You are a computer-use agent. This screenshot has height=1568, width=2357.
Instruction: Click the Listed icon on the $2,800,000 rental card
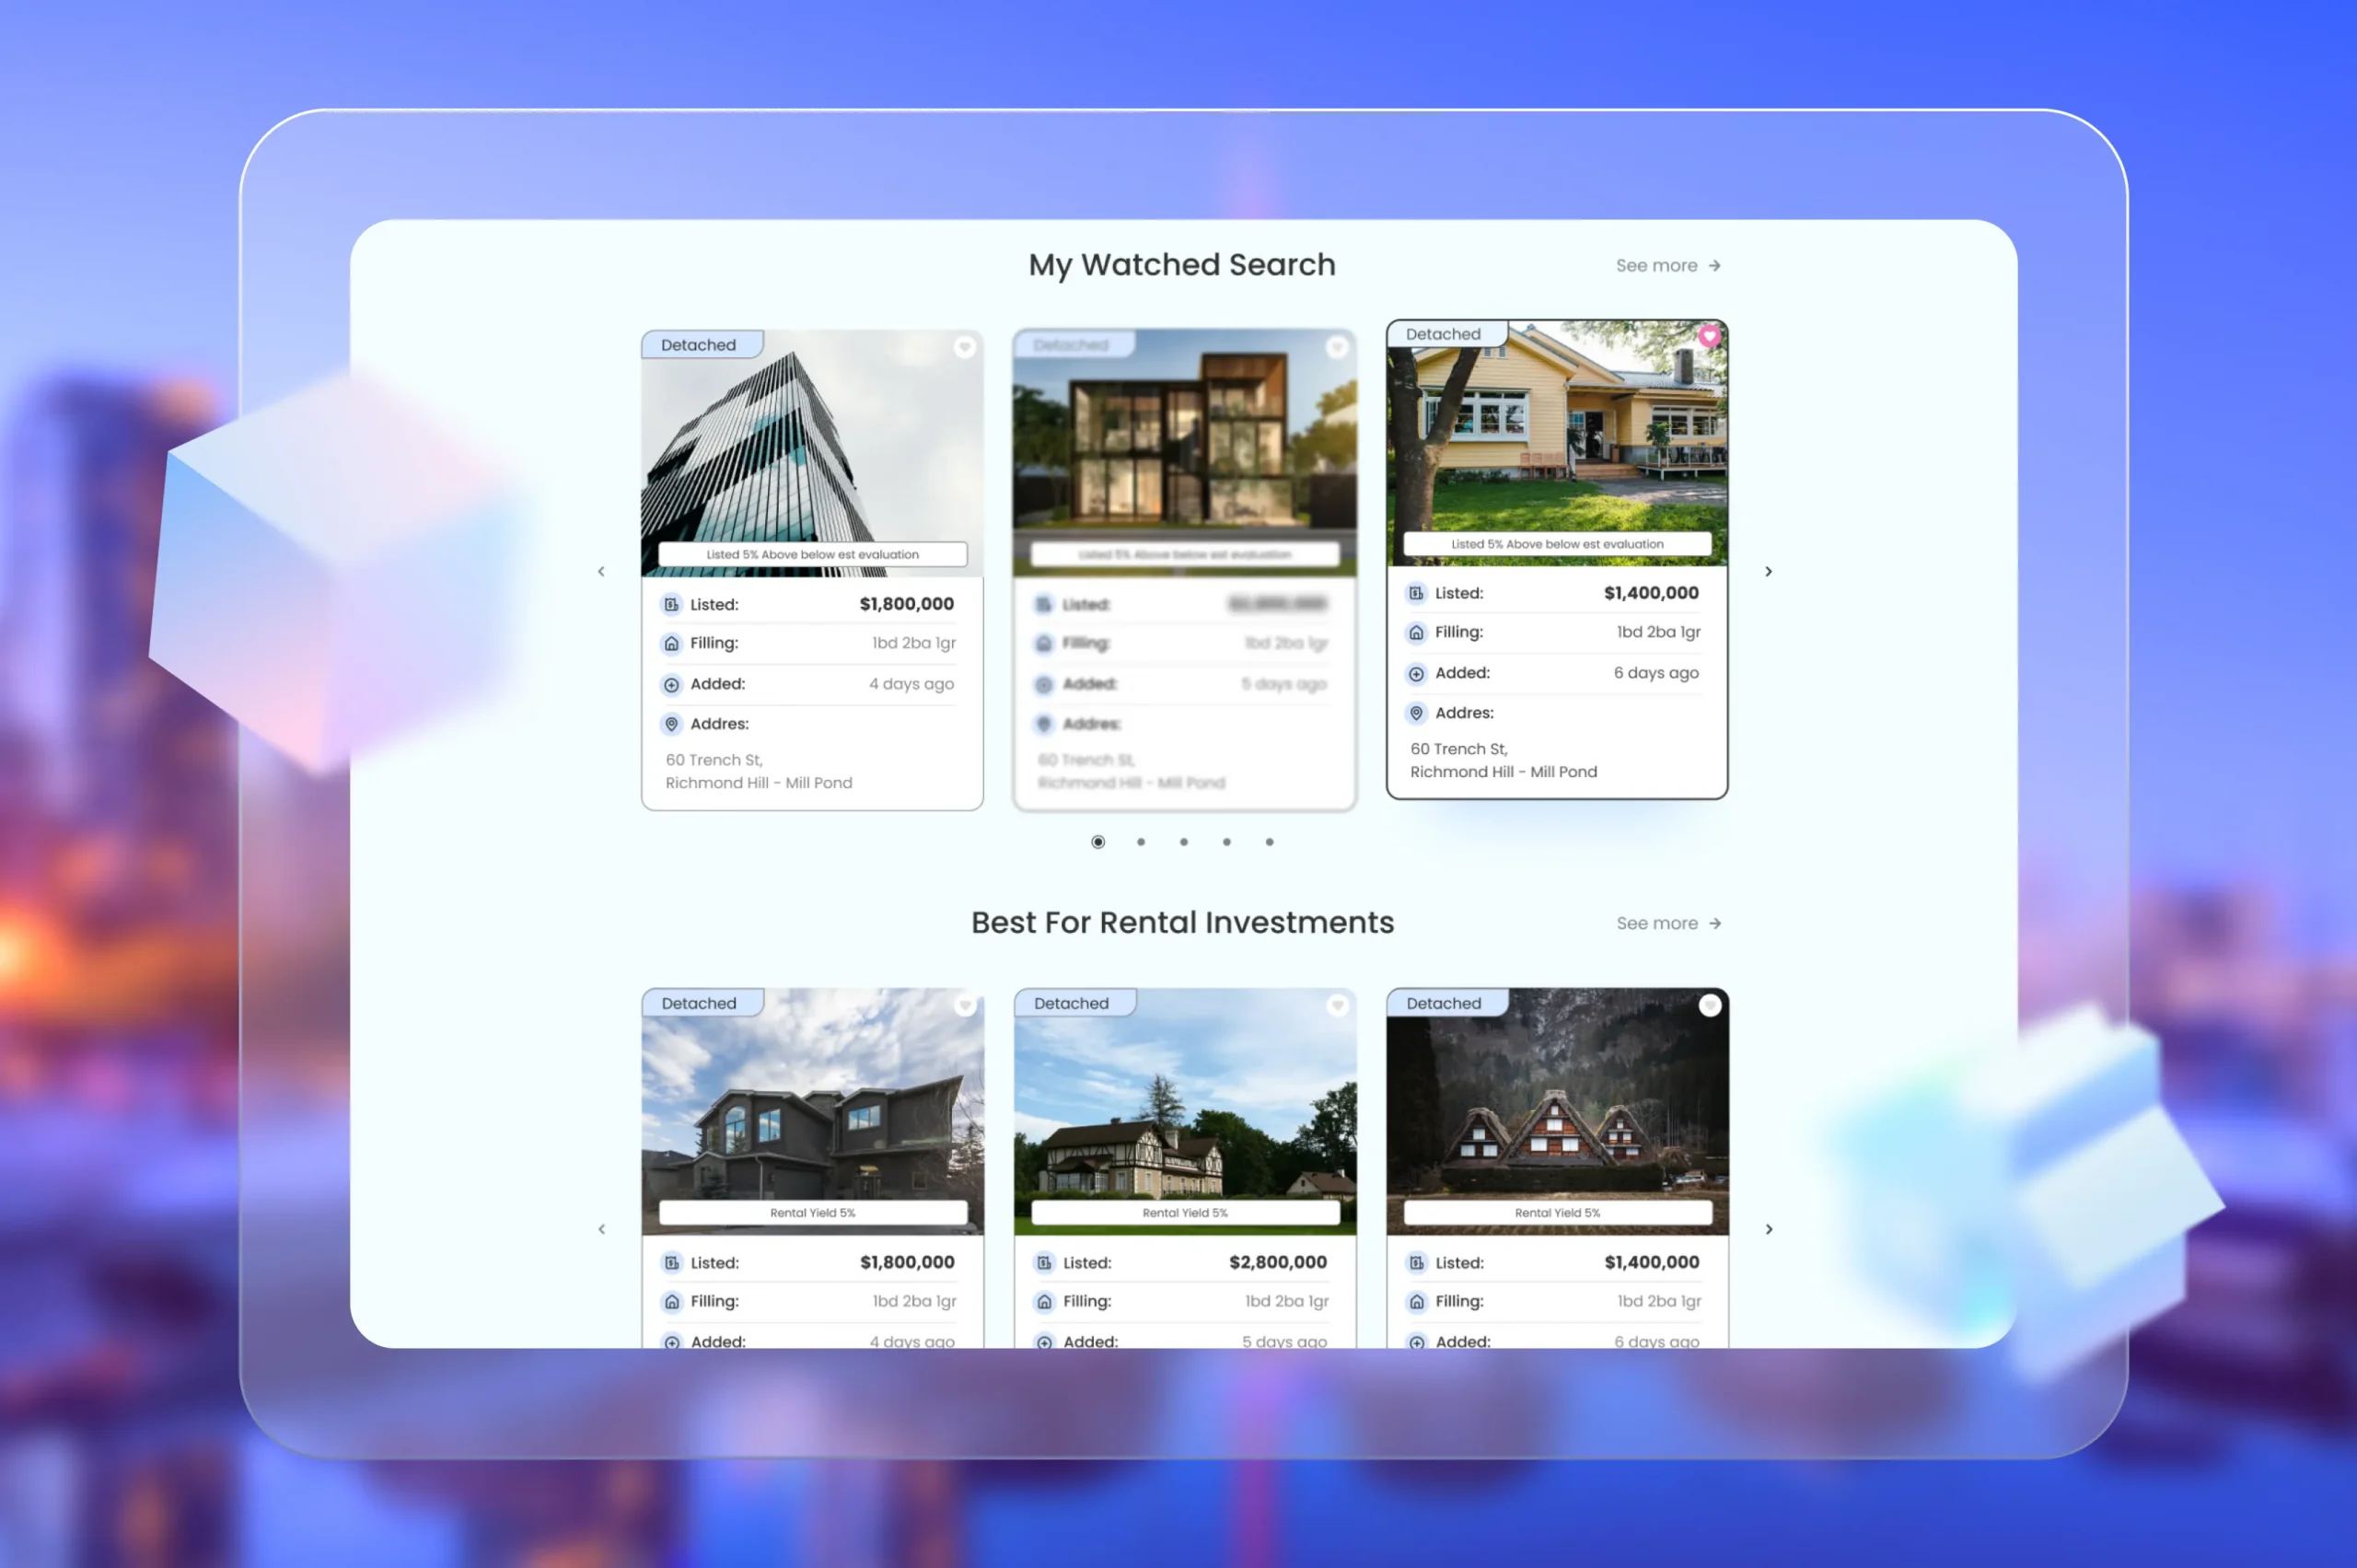(x=1044, y=1262)
